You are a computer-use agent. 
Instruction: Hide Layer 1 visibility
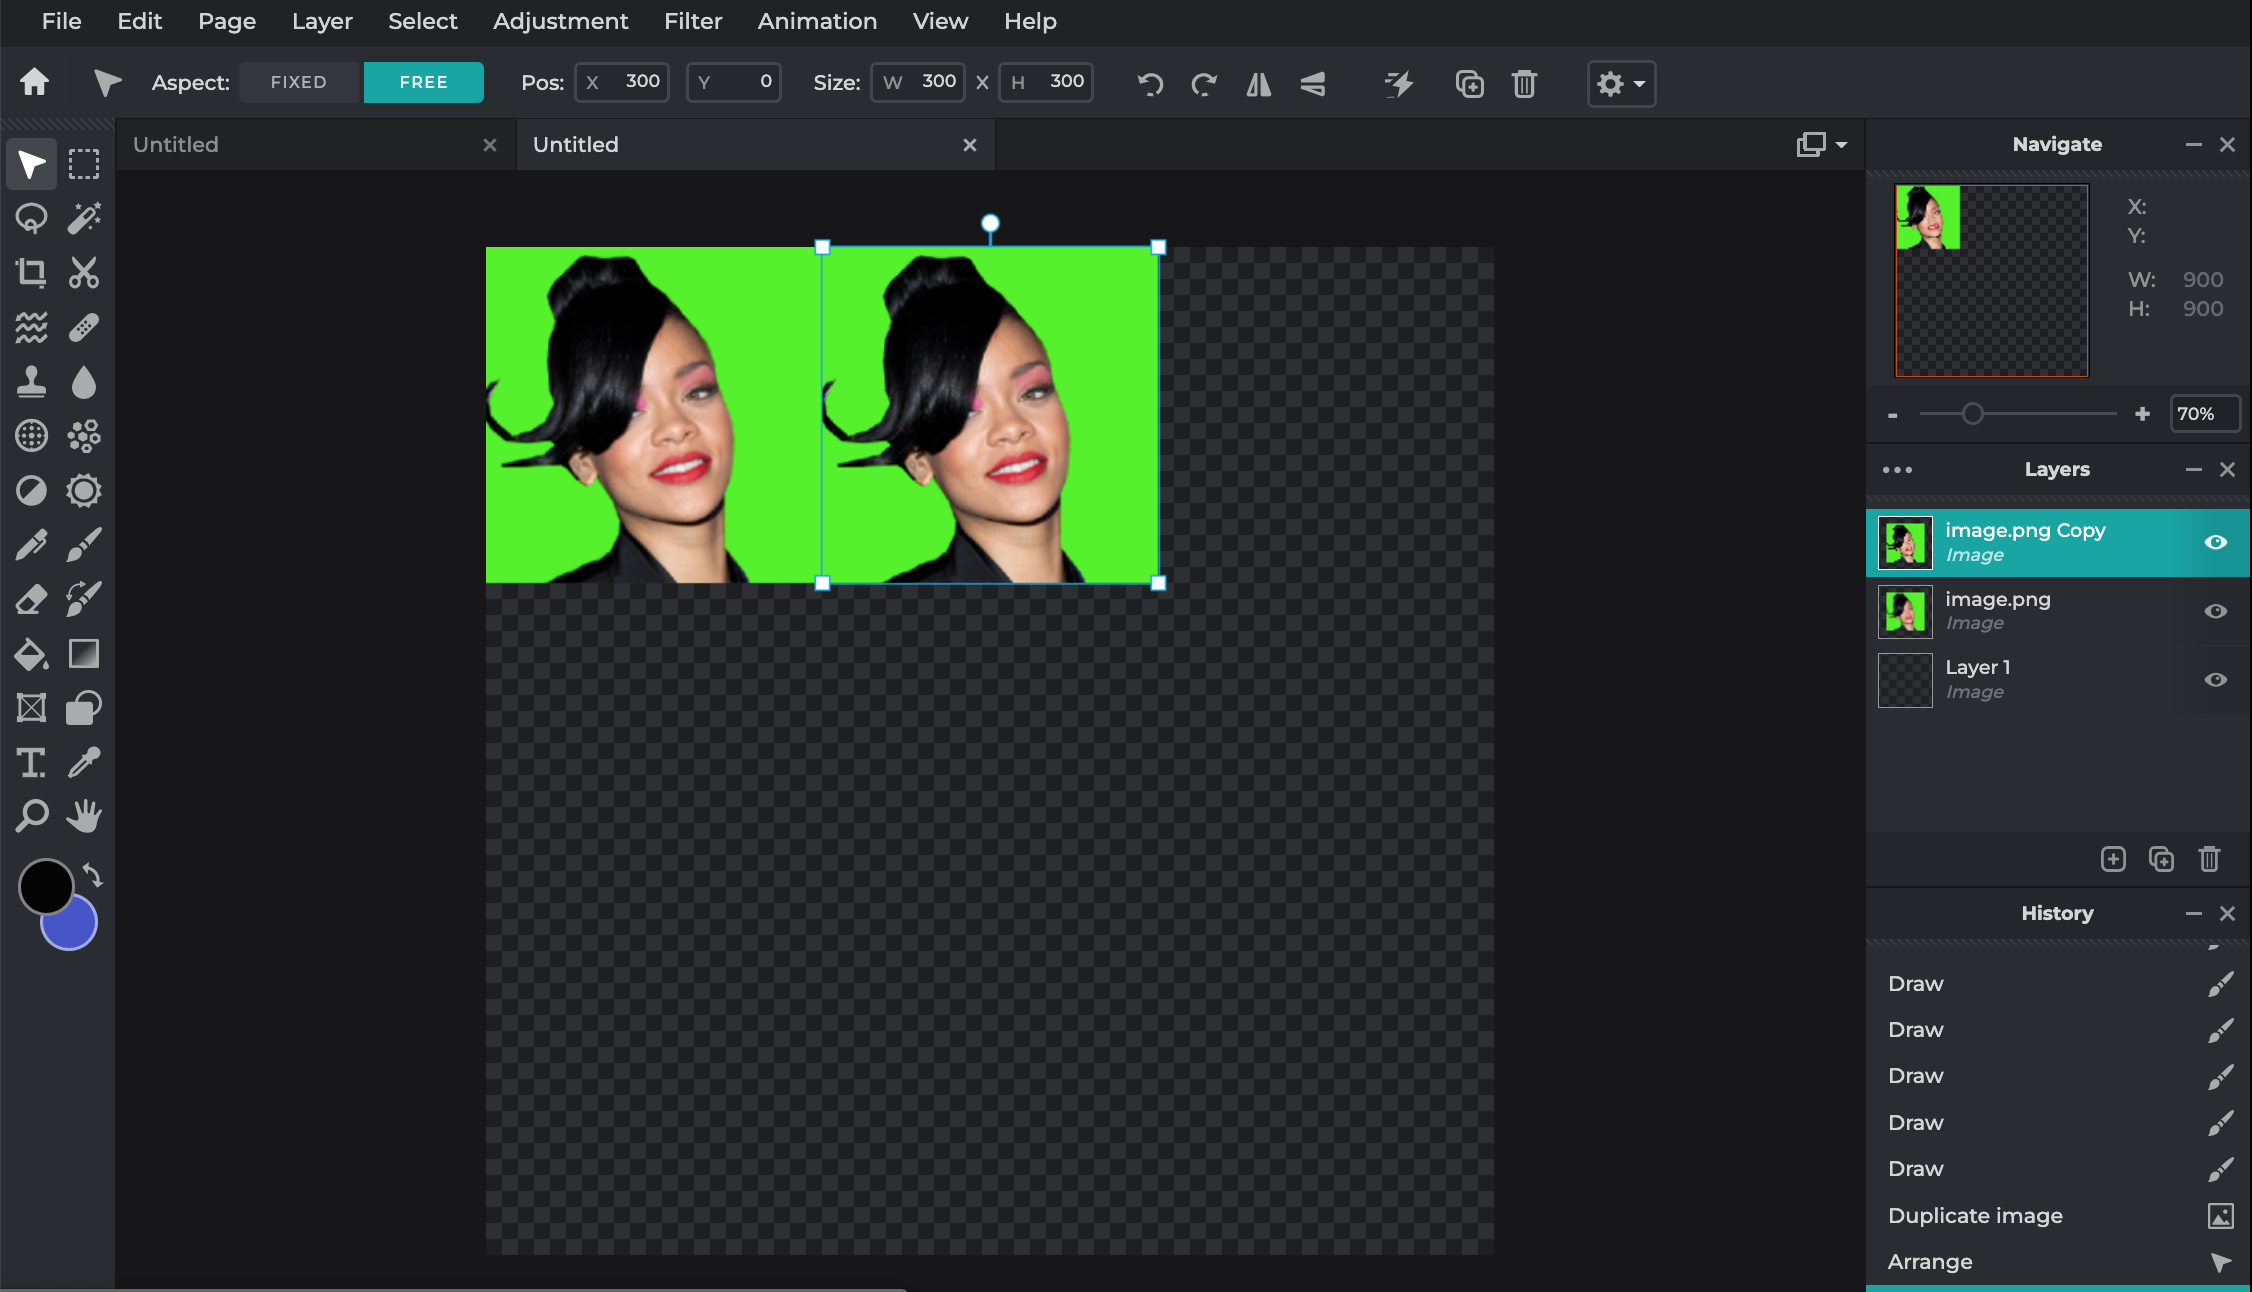coord(2216,680)
